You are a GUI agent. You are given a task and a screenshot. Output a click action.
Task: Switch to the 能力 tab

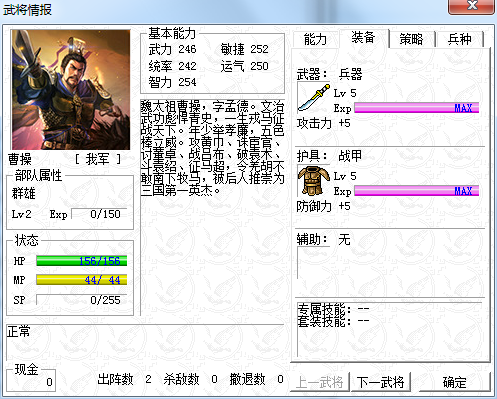click(315, 39)
